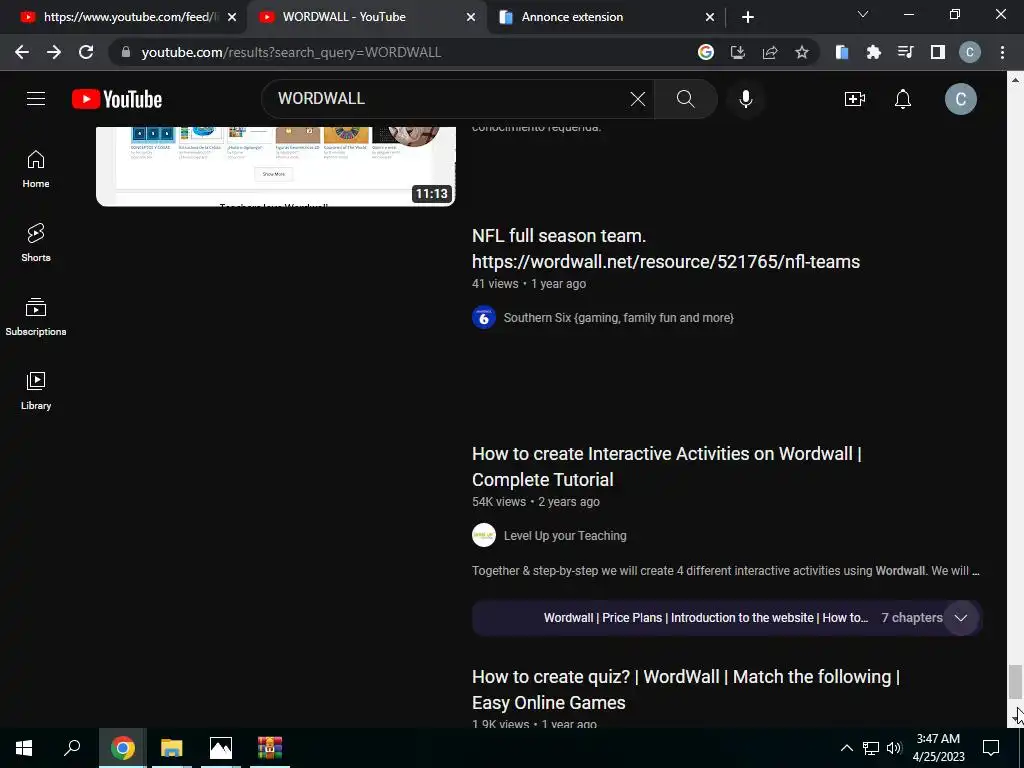The height and width of the screenshot is (768, 1024).
Task: Open the YouTube account avatar menu
Action: (961, 99)
